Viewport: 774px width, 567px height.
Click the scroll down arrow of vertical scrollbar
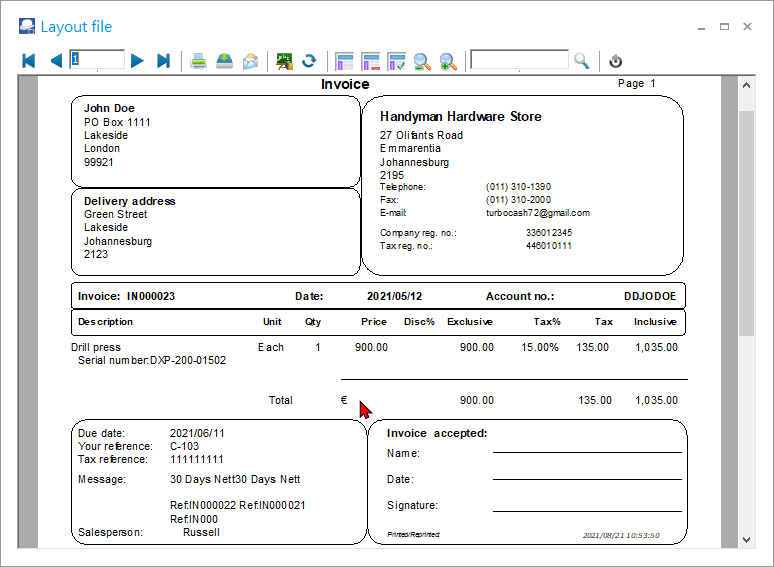(x=746, y=539)
